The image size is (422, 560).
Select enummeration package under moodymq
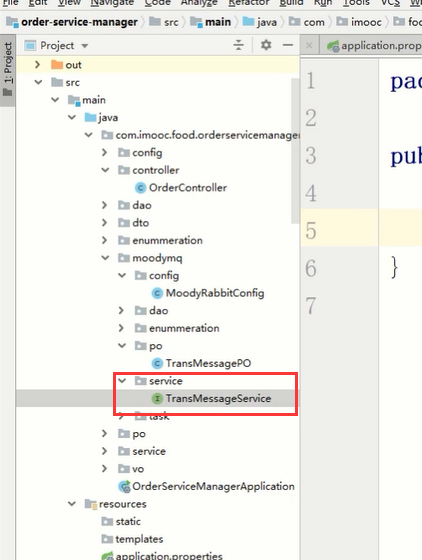177,328
